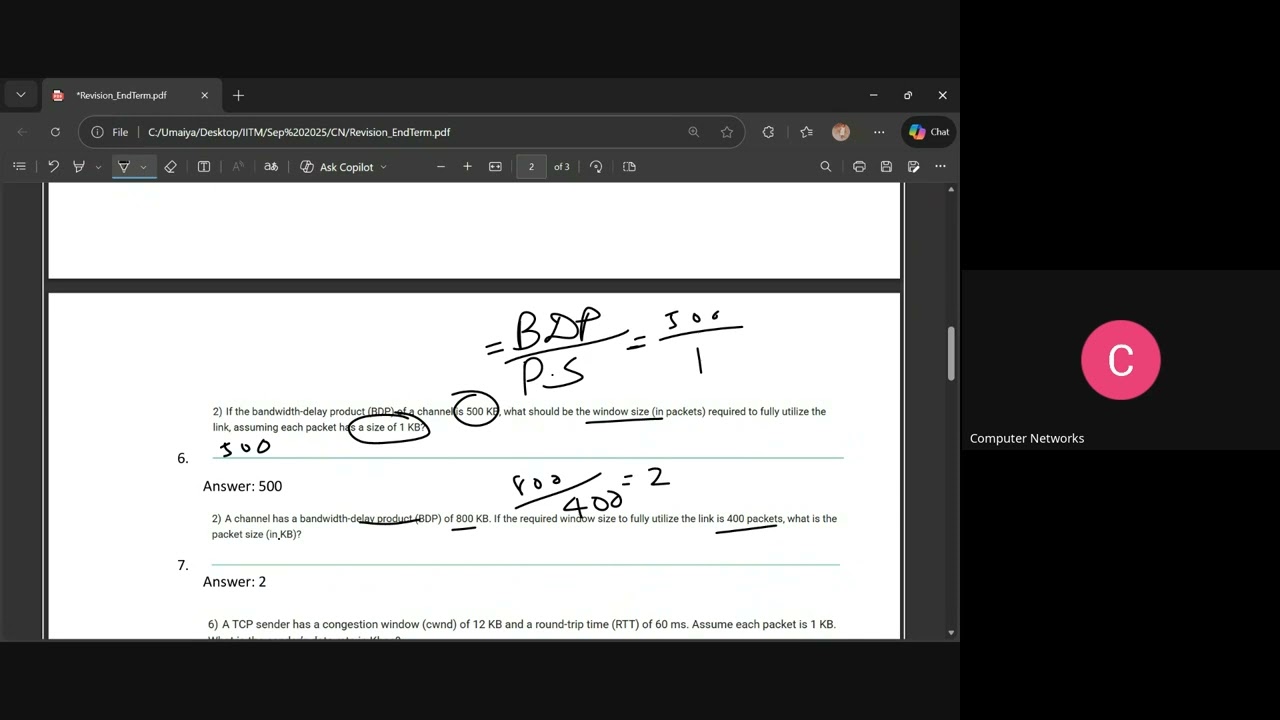This screenshot has width=1280, height=720.
Task: Open the tab search dropdown chevron
Action: (20, 95)
